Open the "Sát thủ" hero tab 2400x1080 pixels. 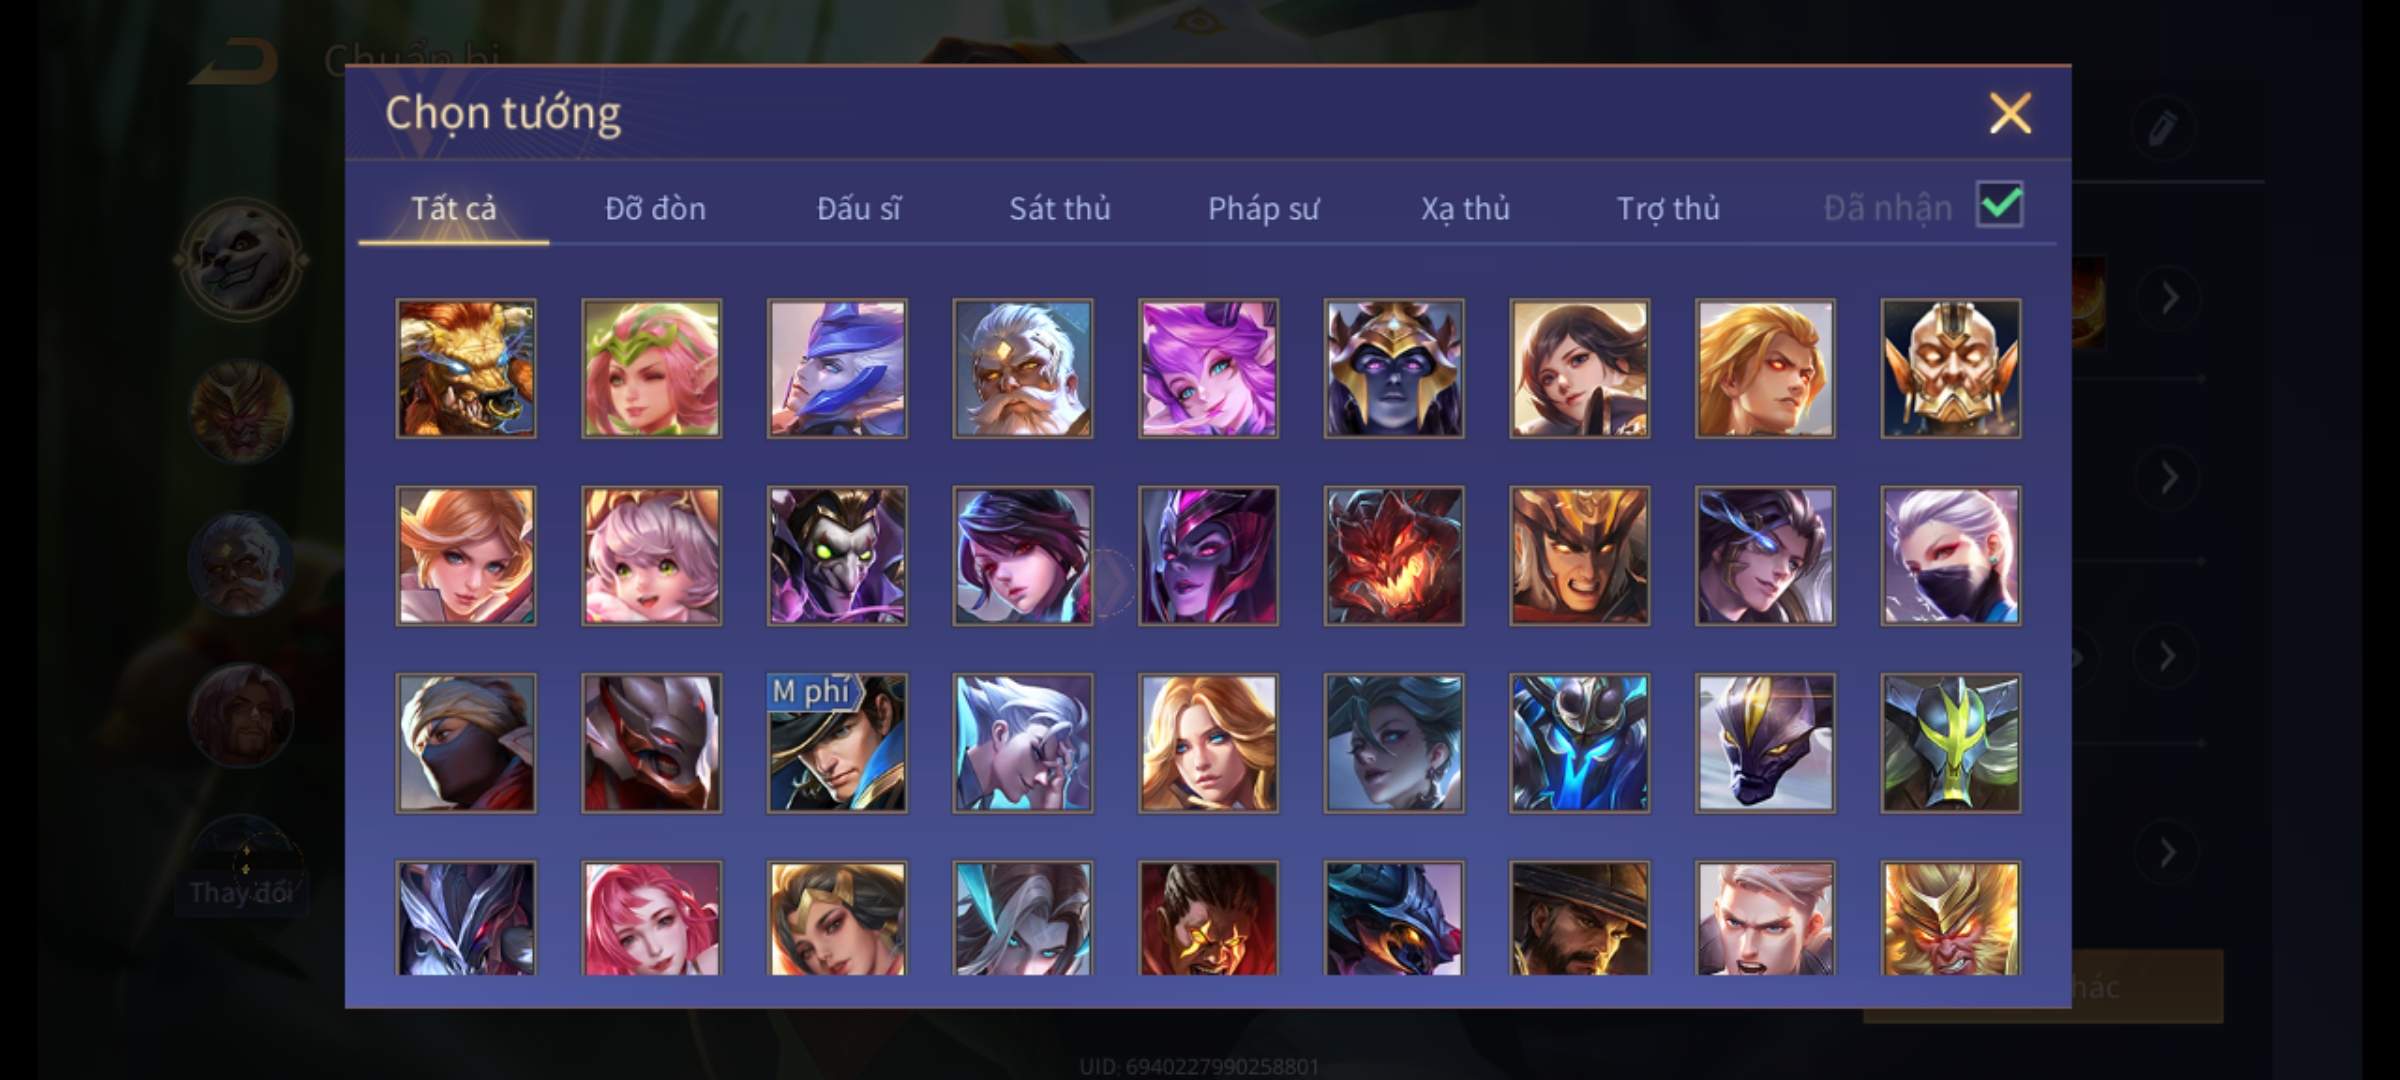pyautogui.click(x=1059, y=208)
